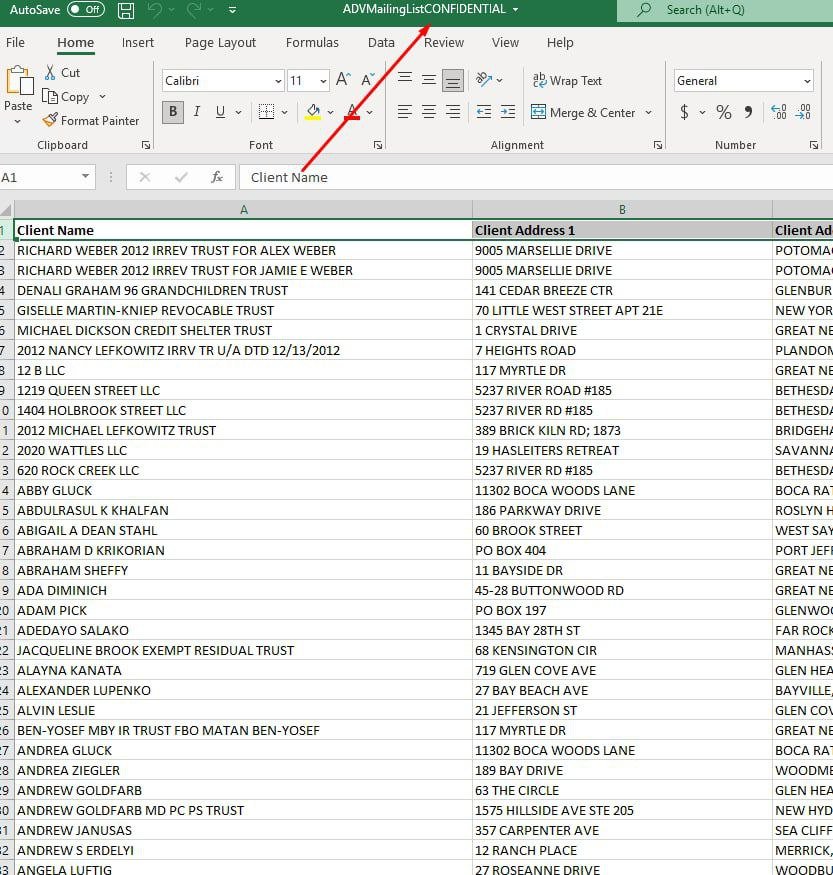
Task: Increase indent in Alignment group
Action: pos(507,112)
